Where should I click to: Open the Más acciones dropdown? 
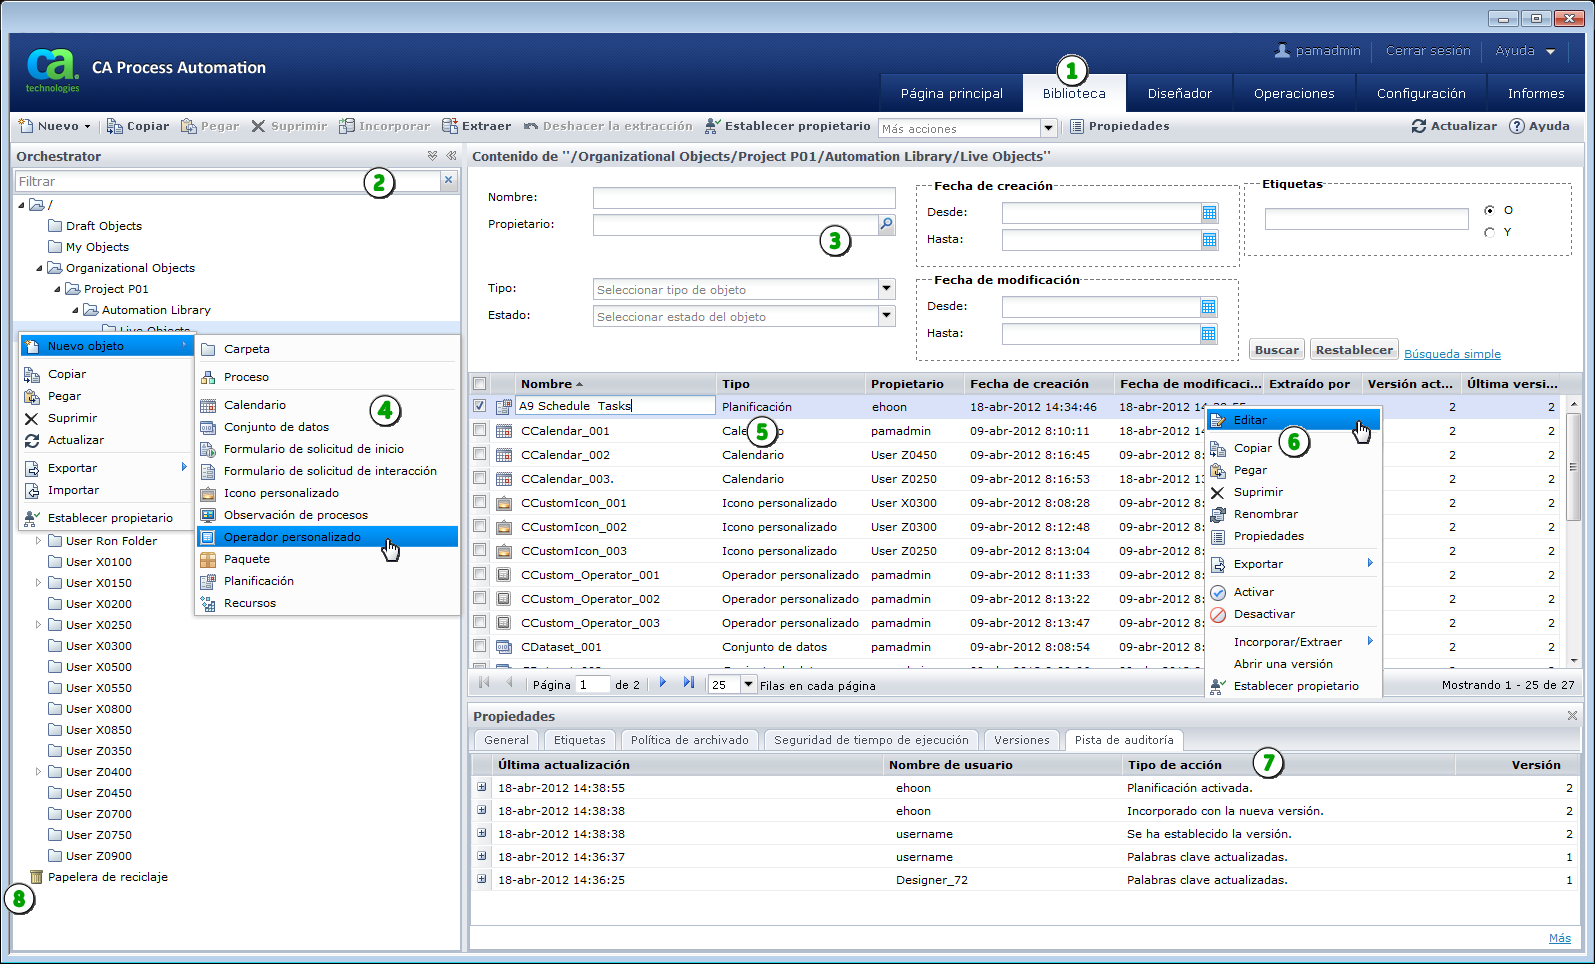coord(1048,128)
